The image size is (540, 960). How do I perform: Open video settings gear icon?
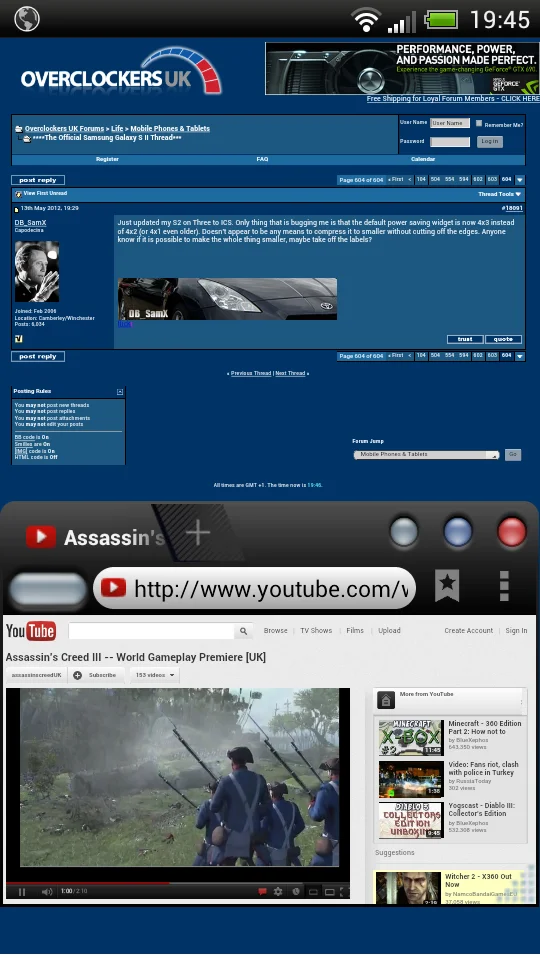coord(278,892)
